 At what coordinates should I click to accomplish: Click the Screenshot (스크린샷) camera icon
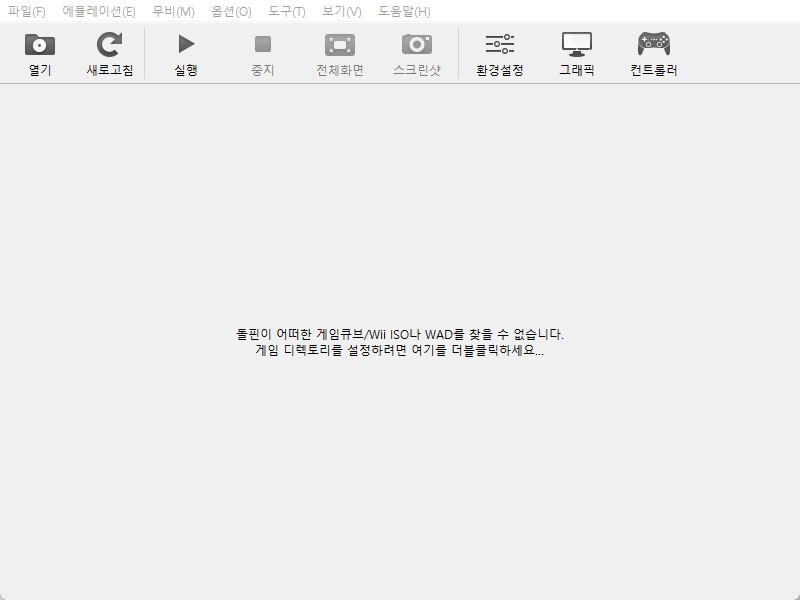pos(417,44)
